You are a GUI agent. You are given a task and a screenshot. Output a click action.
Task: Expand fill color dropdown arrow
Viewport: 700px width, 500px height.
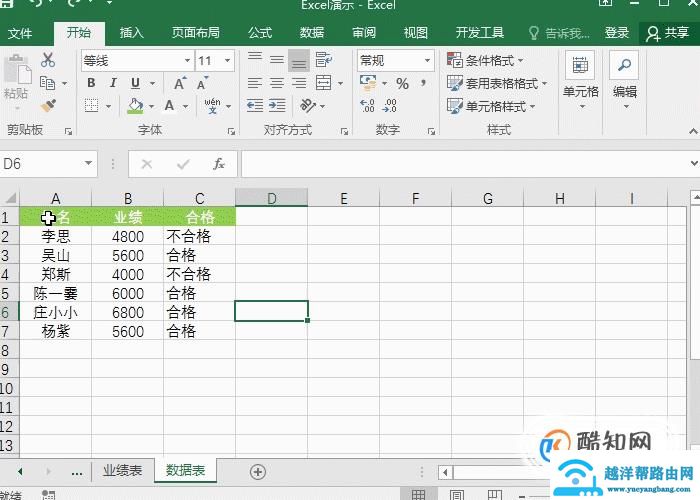click(x=151, y=106)
